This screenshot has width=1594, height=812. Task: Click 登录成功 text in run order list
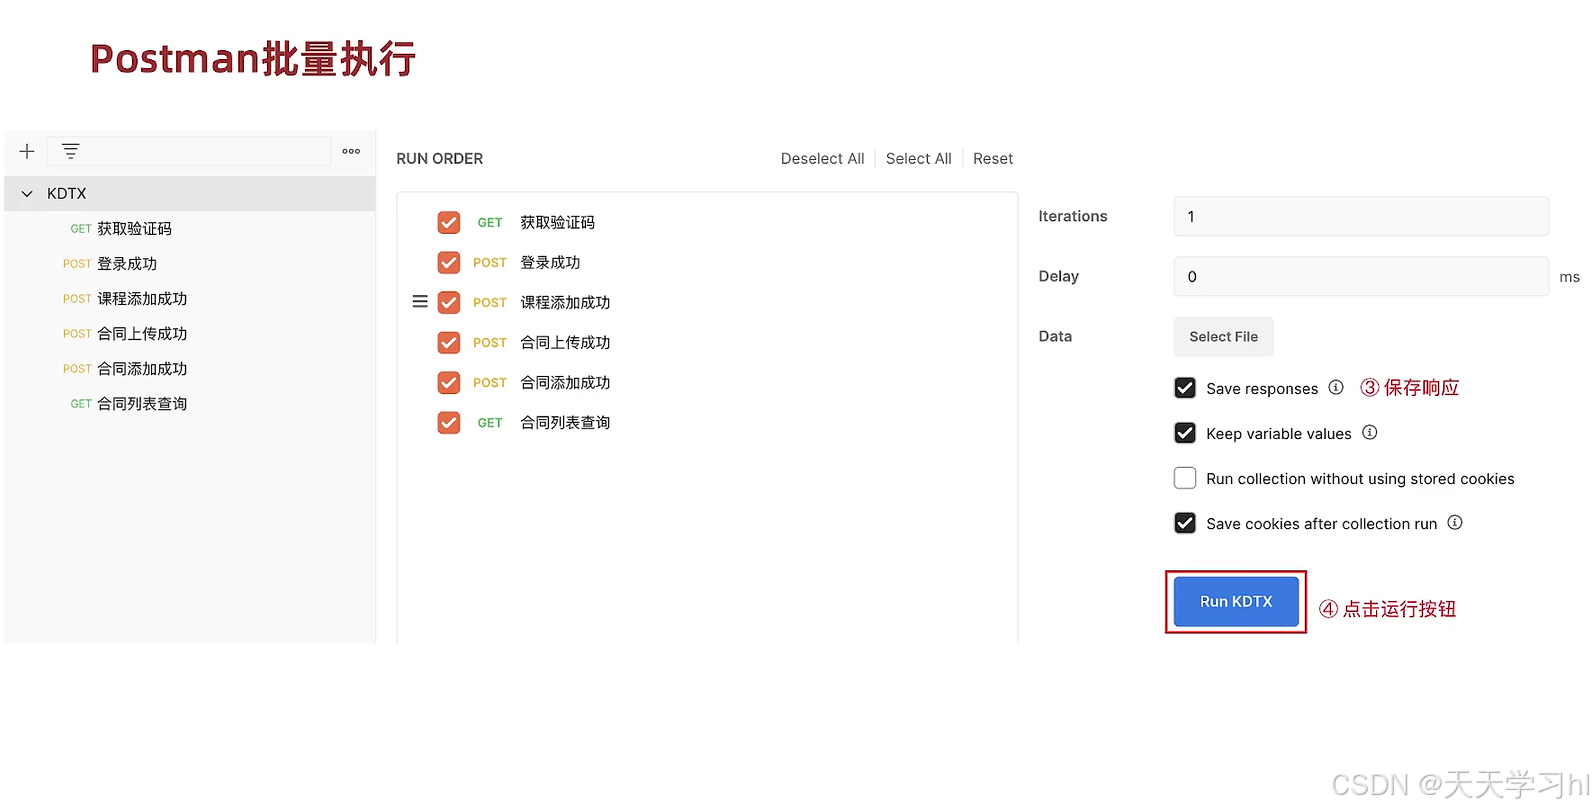tap(550, 262)
